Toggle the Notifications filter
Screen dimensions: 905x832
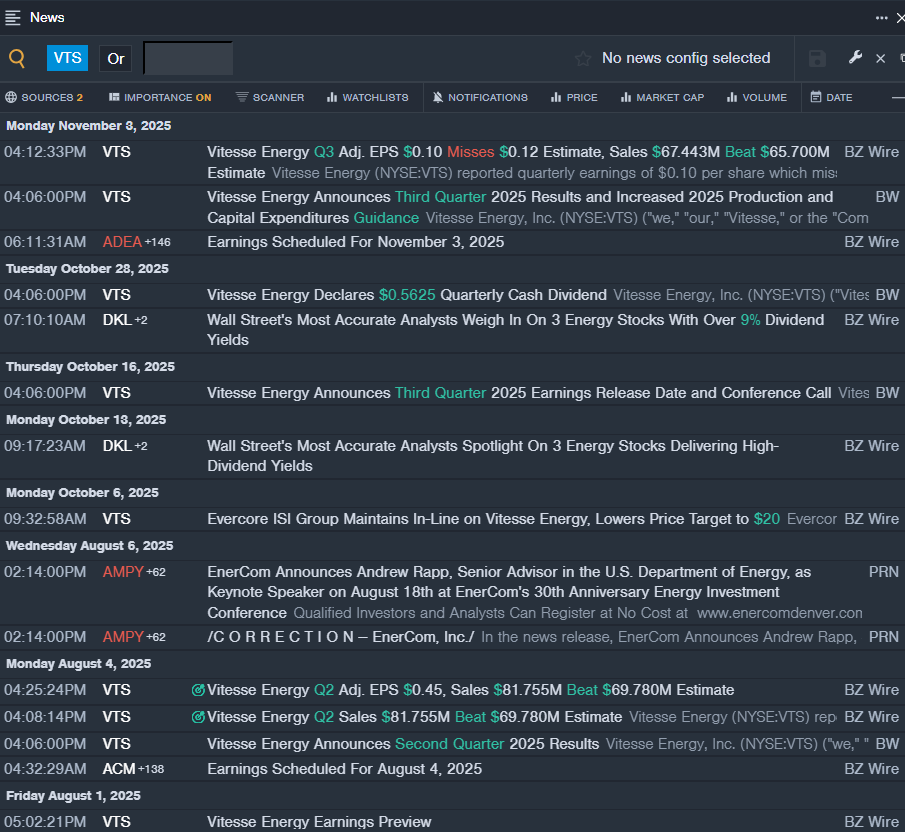point(479,97)
